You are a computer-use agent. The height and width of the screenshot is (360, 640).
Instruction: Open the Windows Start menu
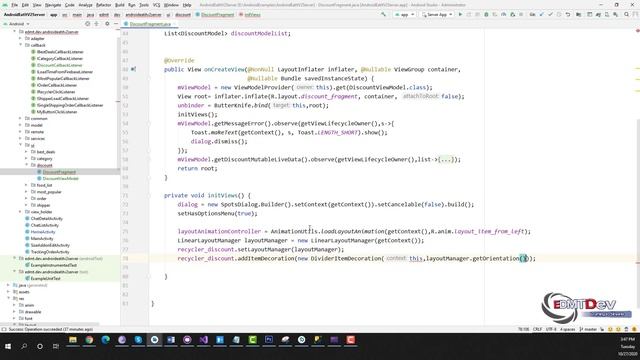[8, 346]
